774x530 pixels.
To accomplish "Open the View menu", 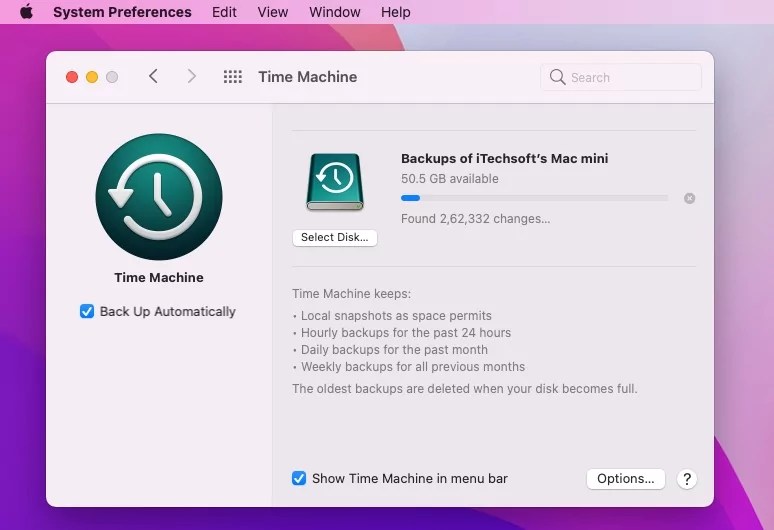I will (x=272, y=12).
